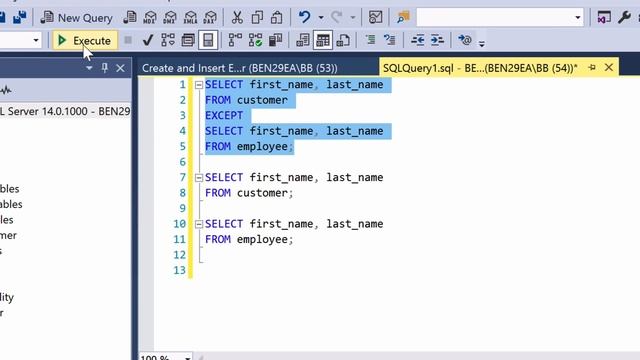Viewport: 640px width, 360px height.
Task: Click the Copy icon
Action: tap(257, 17)
